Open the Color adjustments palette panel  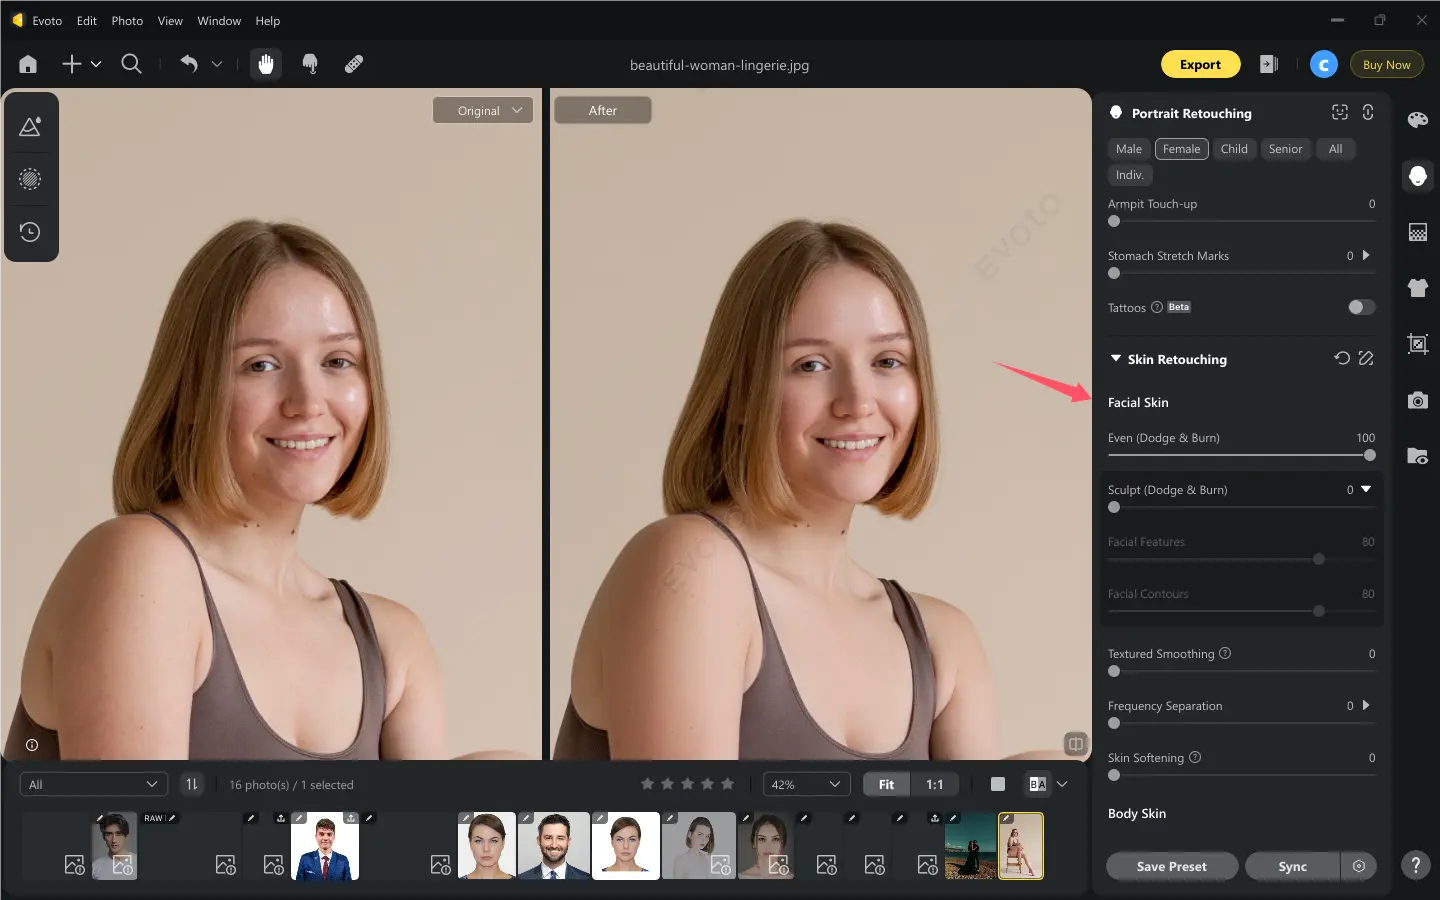pos(1417,120)
